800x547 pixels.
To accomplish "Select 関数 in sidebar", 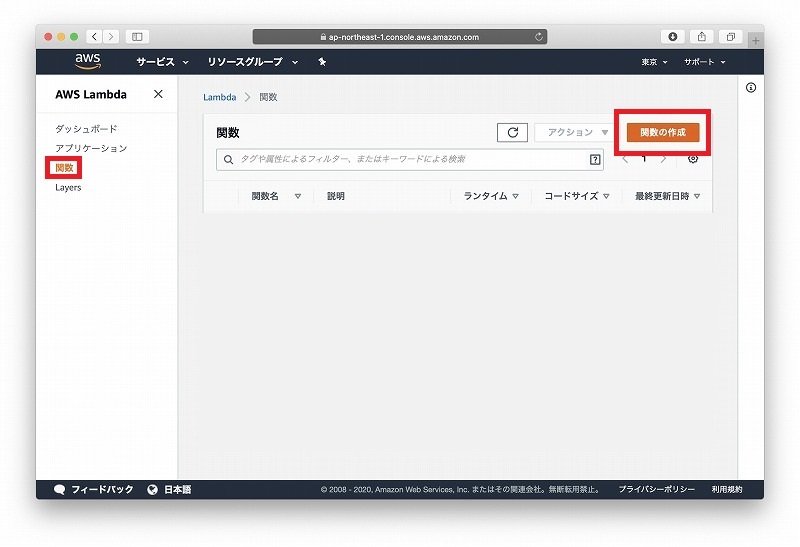I will [64, 167].
